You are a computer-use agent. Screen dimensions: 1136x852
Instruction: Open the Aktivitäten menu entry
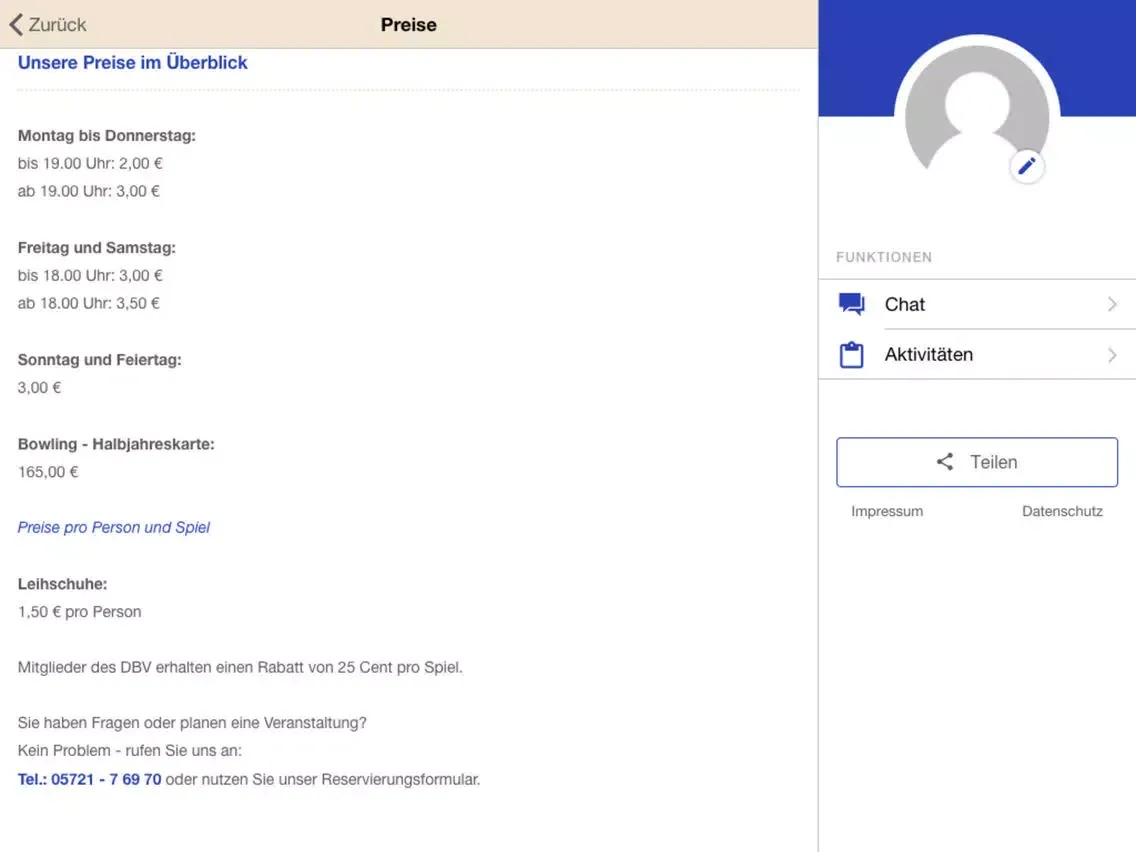click(x=928, y=355)
